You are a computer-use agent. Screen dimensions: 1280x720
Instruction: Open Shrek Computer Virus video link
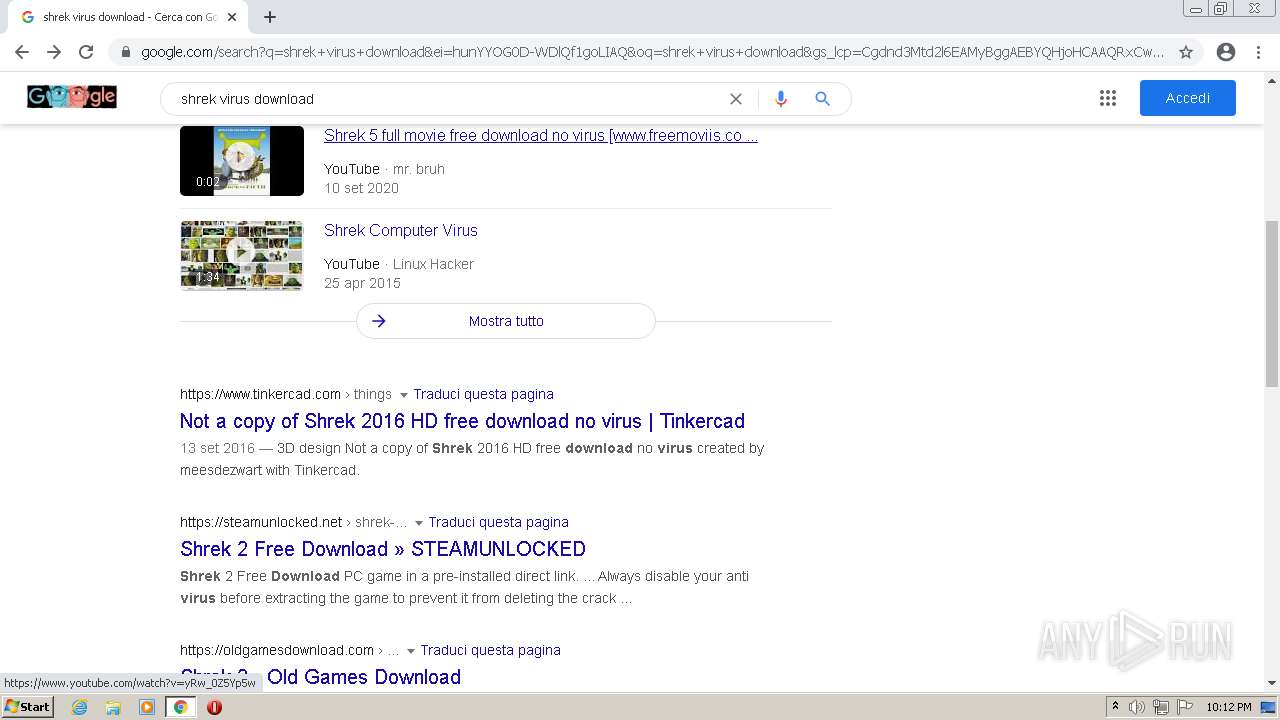401,230
